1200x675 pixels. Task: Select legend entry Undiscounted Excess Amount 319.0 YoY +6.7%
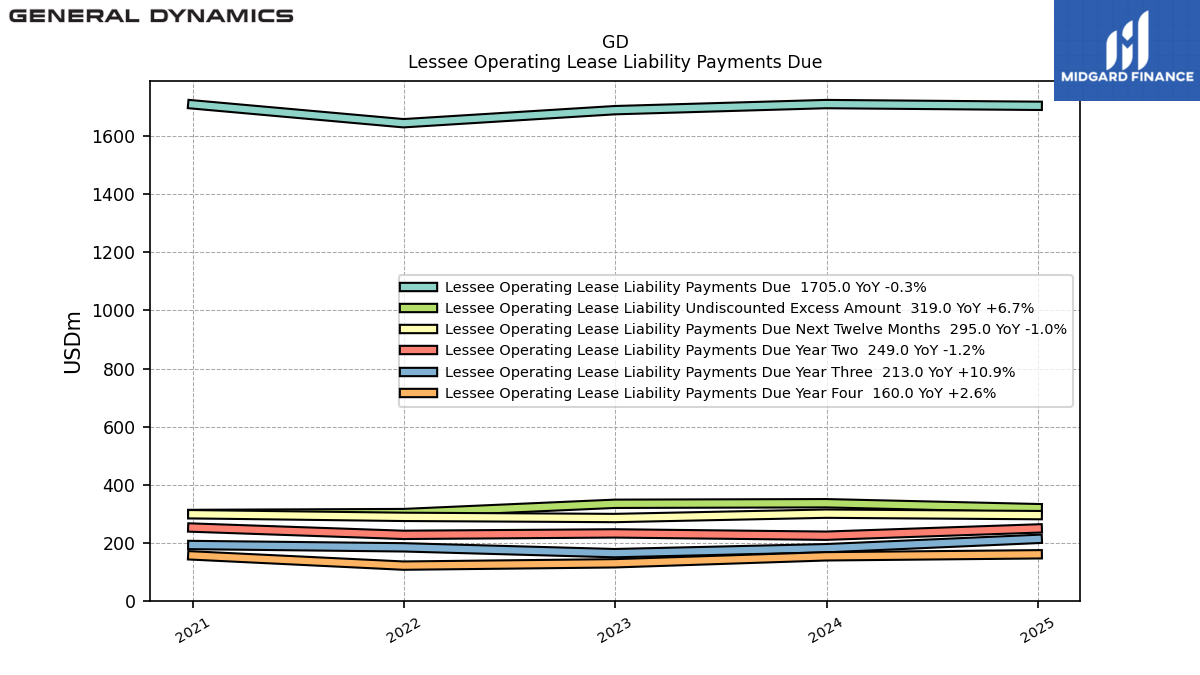(x=740, y=308)
